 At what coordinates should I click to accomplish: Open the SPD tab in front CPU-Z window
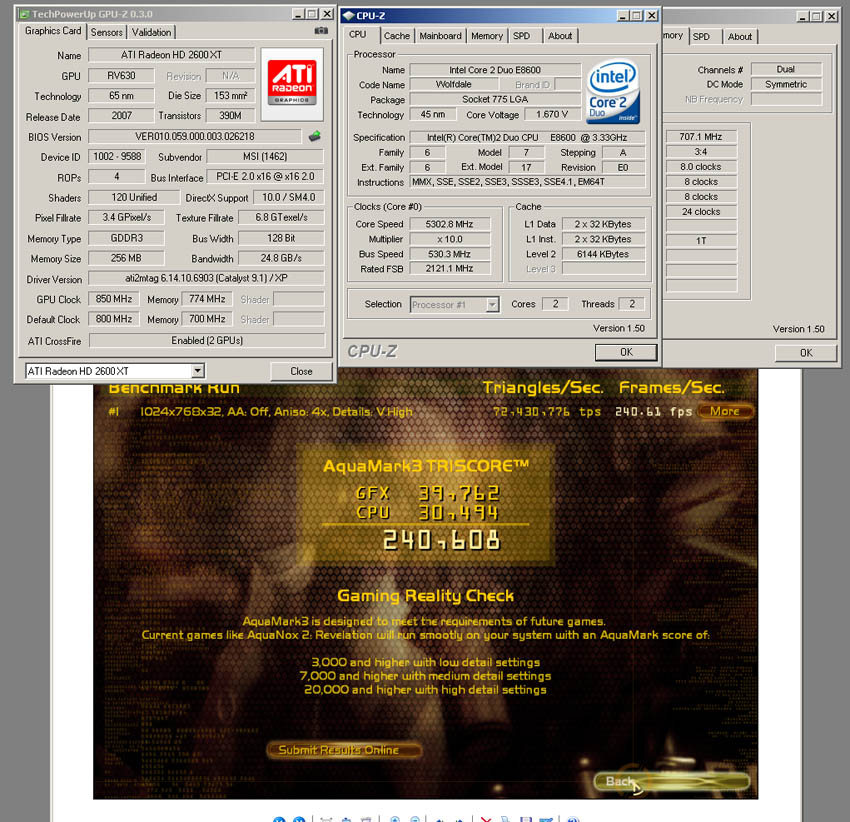[x=521, y=36]
